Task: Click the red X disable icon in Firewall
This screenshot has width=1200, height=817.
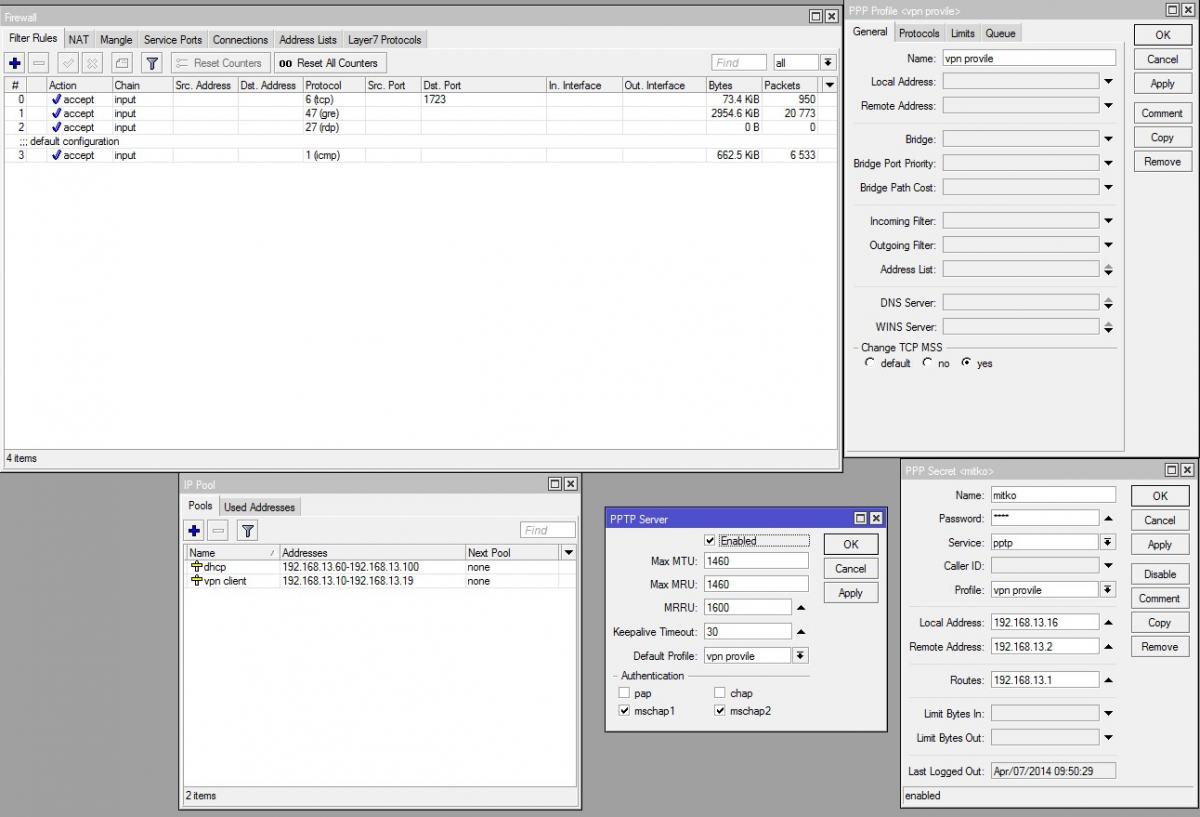Action: (92, 63)
